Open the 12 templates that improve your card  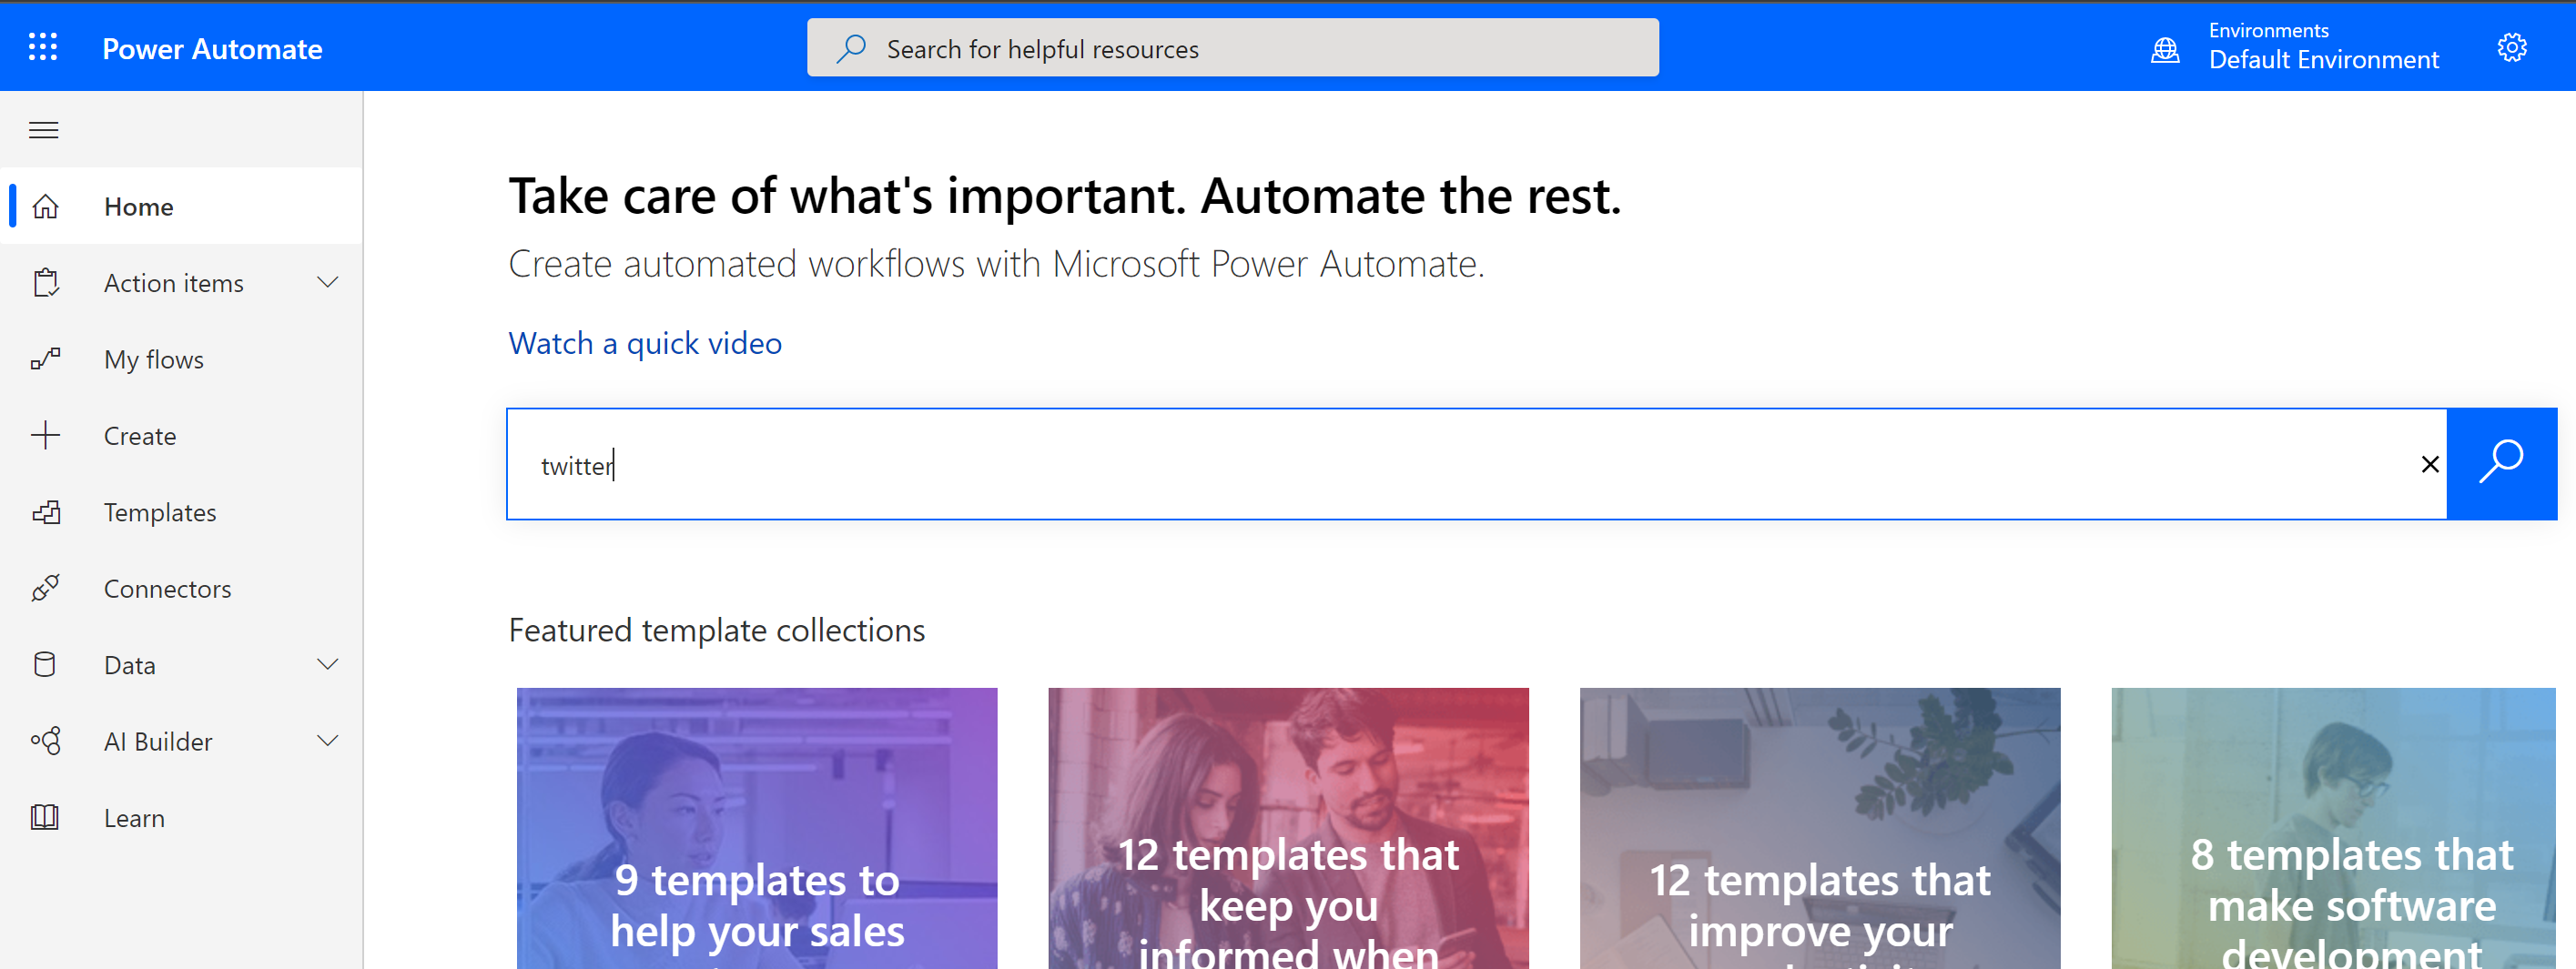click(x=1820, y=828)
